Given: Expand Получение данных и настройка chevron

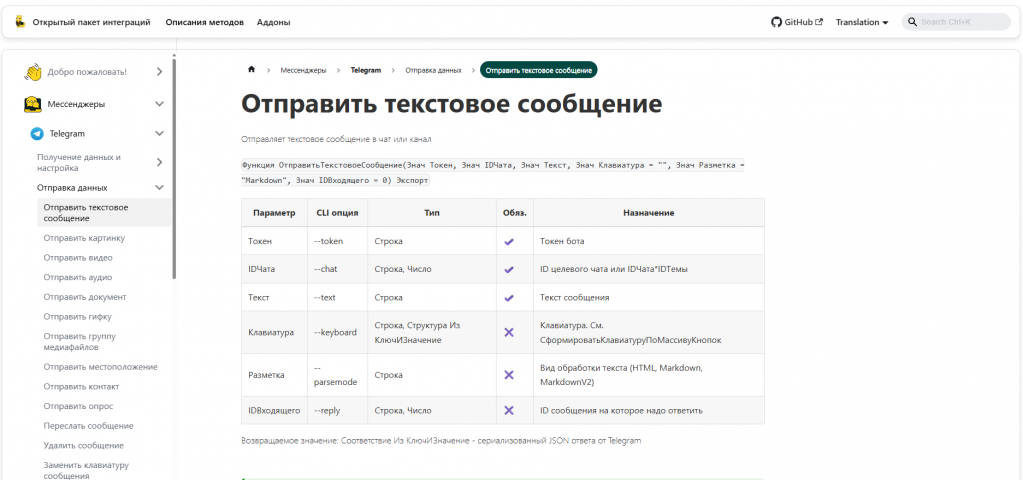Looking at the screenshot, I should click(159, 162).
